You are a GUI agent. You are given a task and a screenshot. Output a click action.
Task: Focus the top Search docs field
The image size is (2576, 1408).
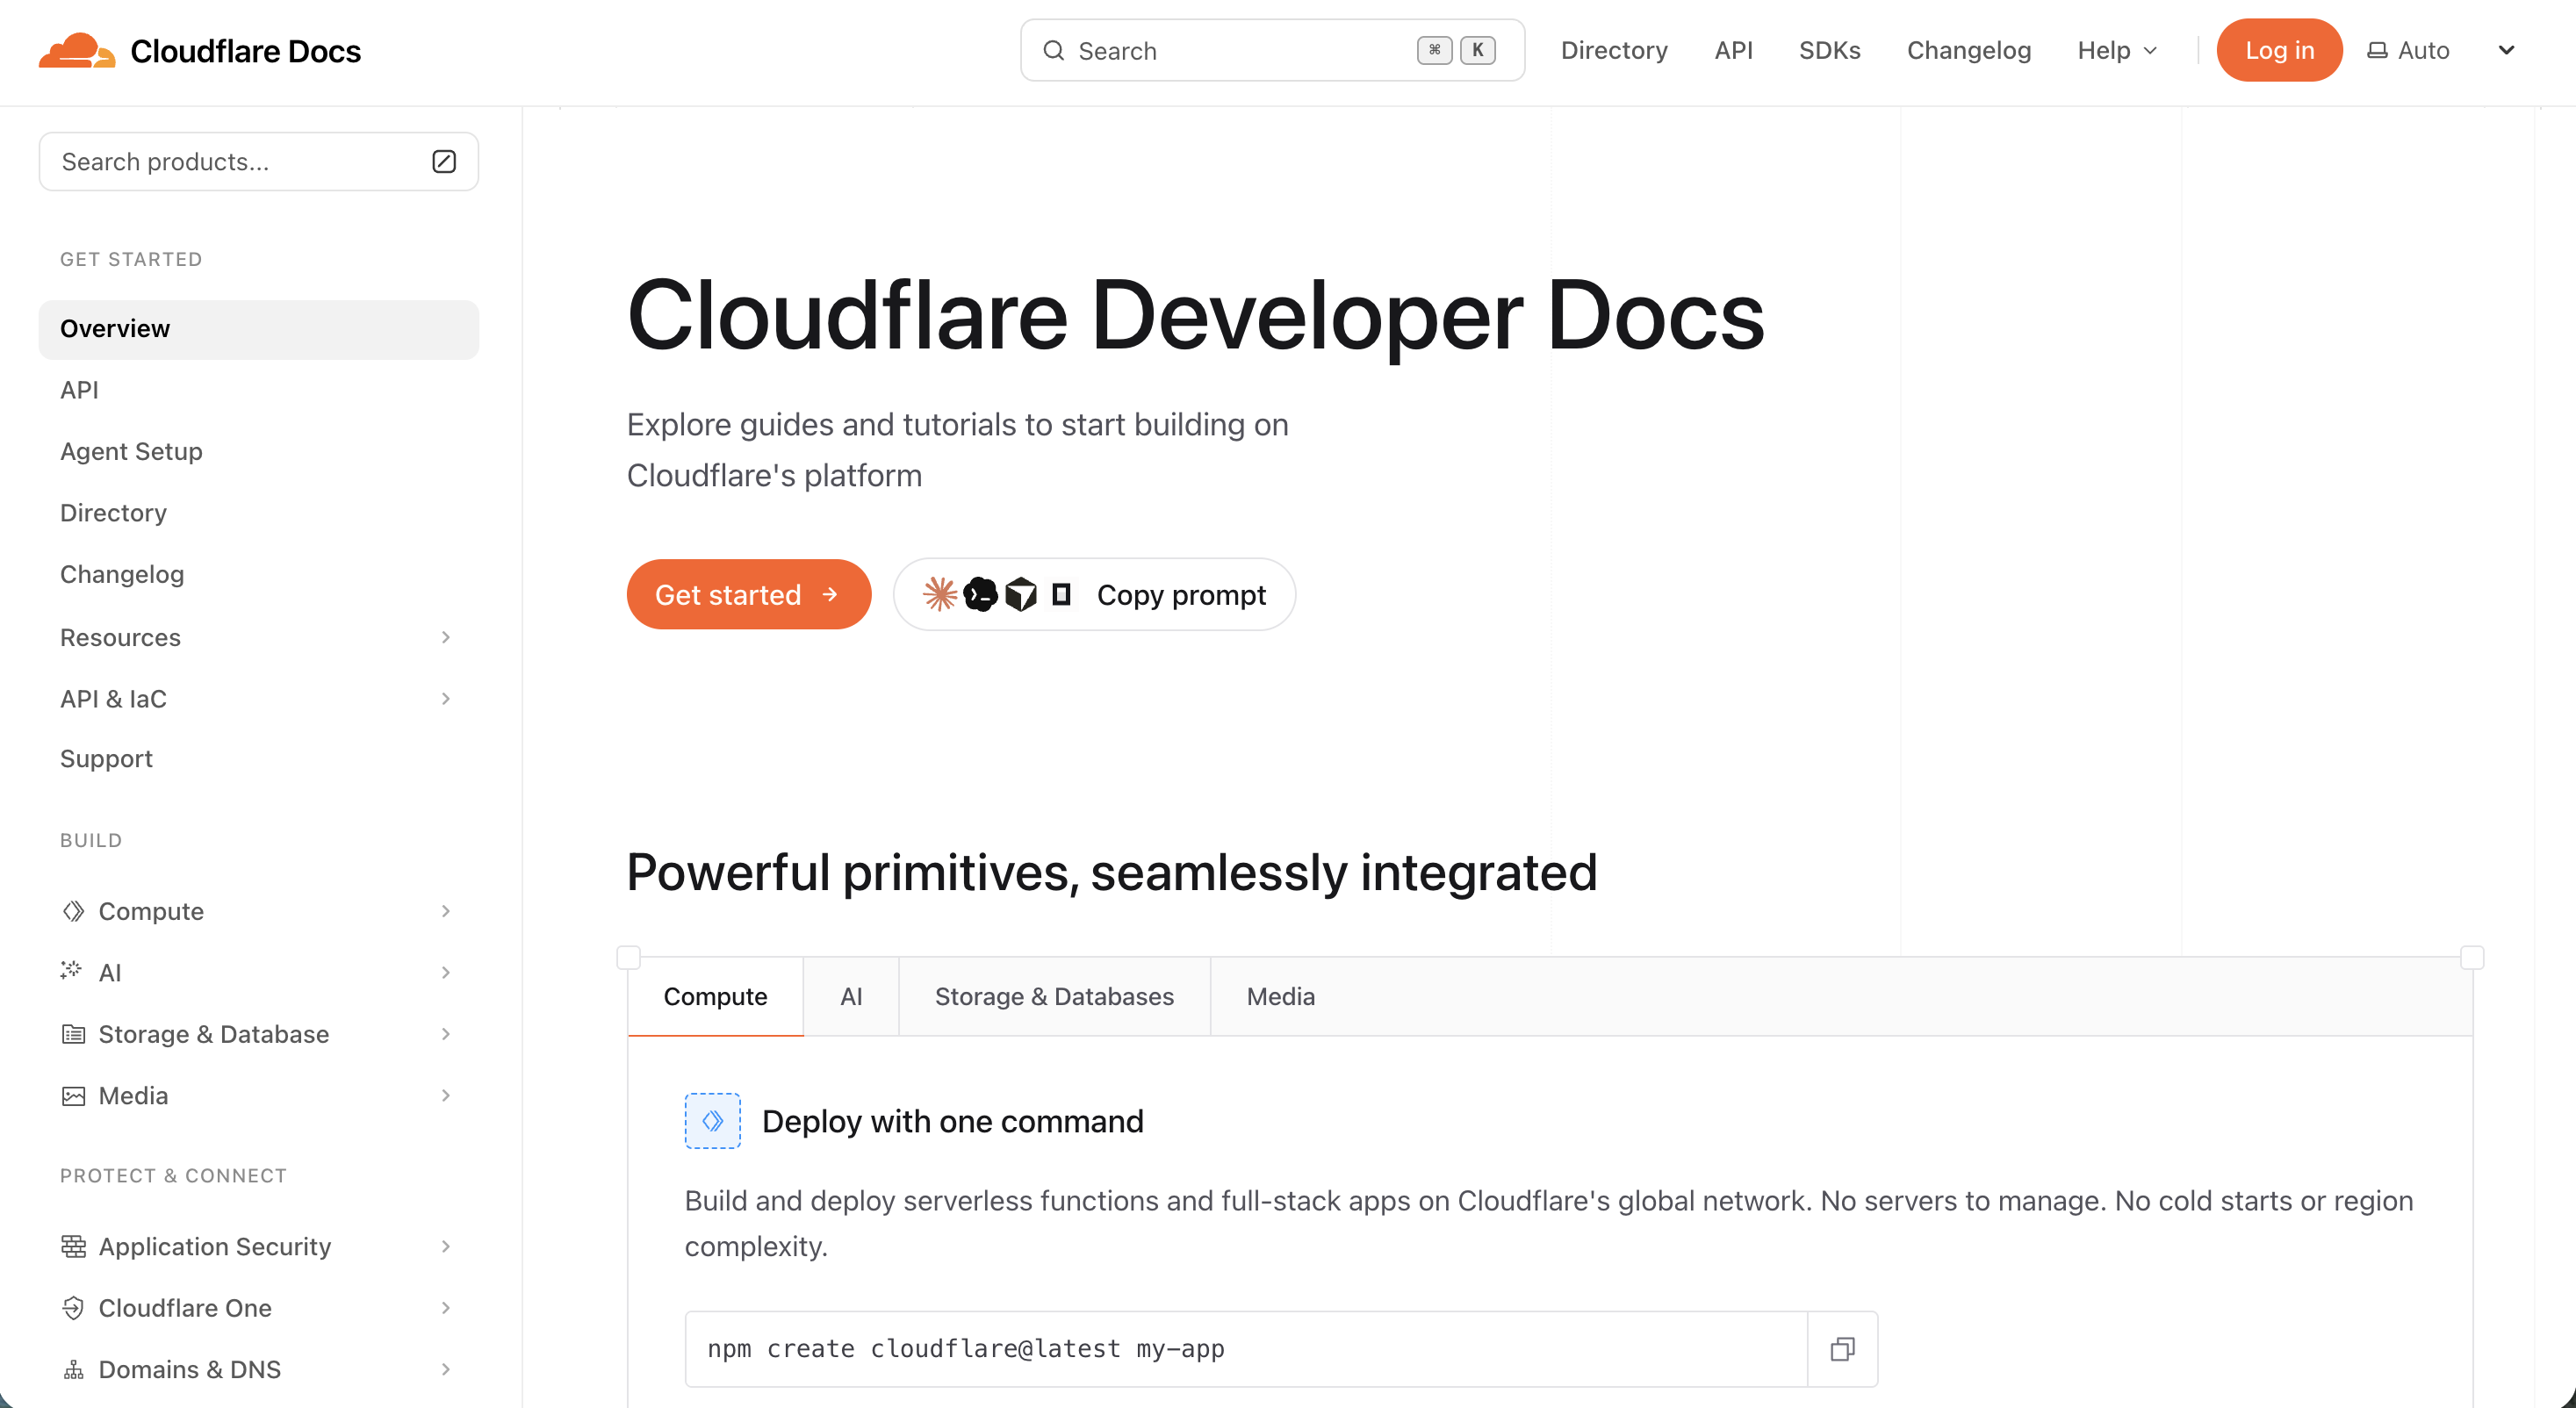click(x=1272, y=50)
